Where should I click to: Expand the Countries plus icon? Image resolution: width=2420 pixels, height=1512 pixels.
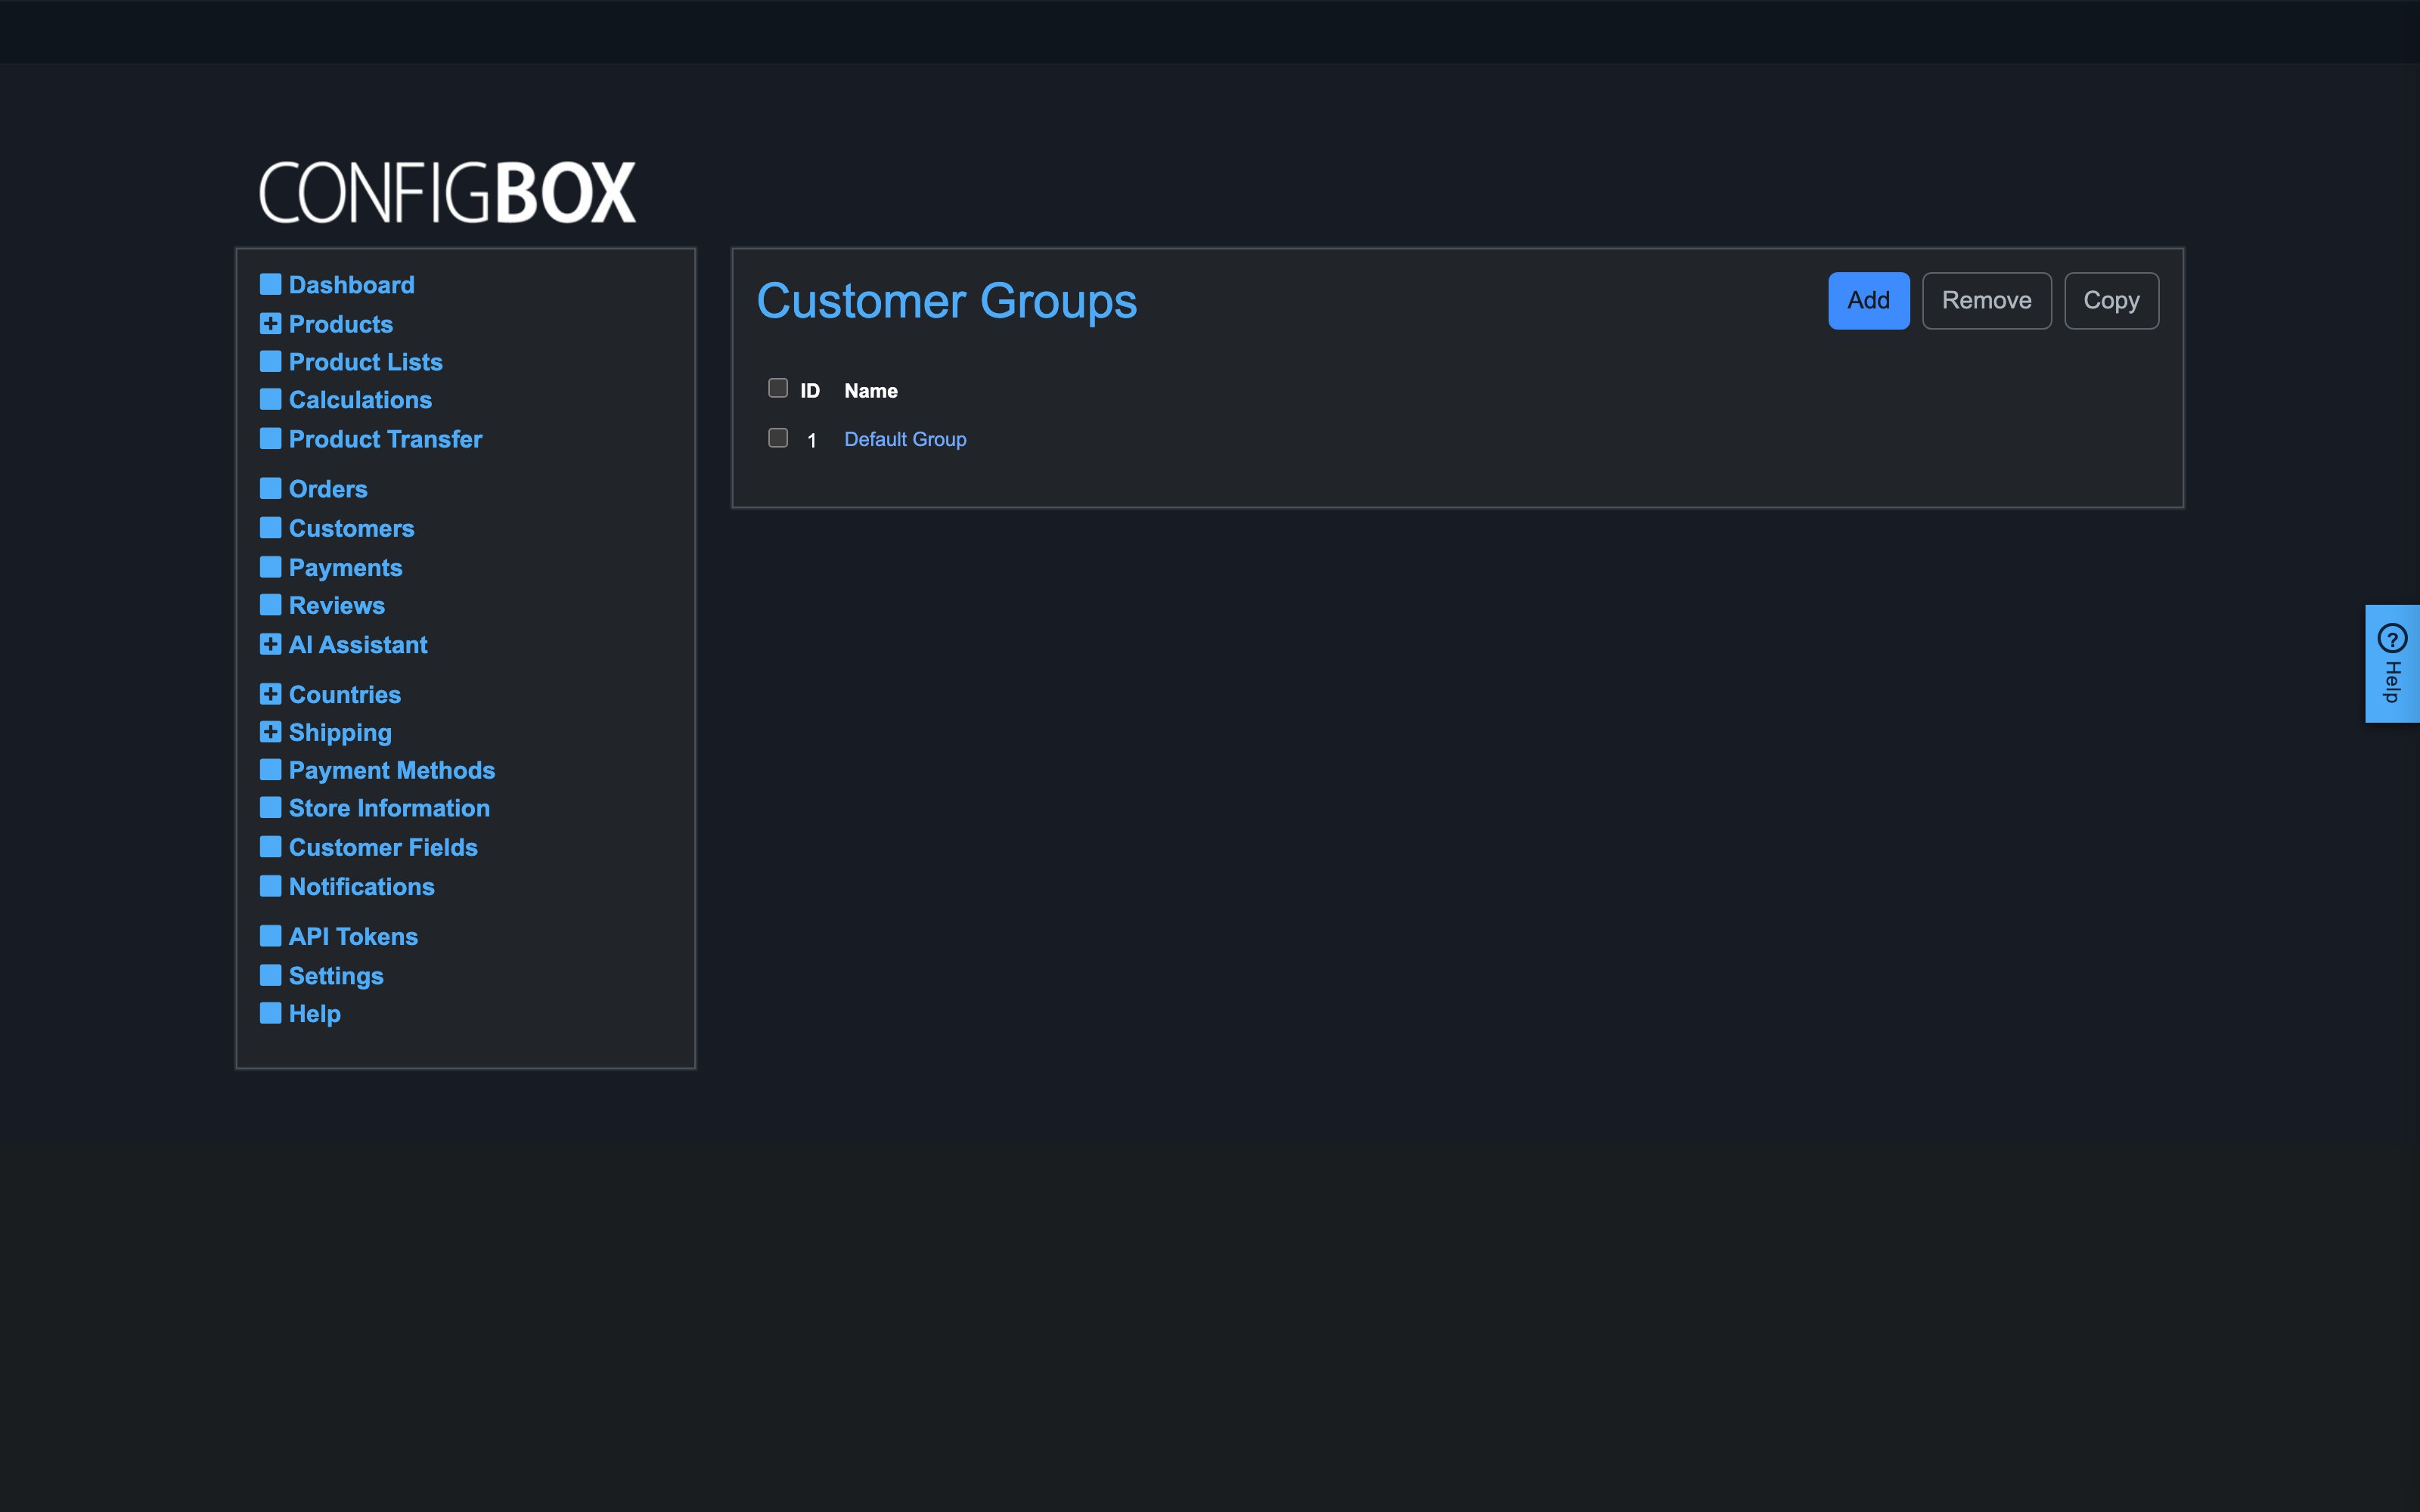tap(270, 694)
